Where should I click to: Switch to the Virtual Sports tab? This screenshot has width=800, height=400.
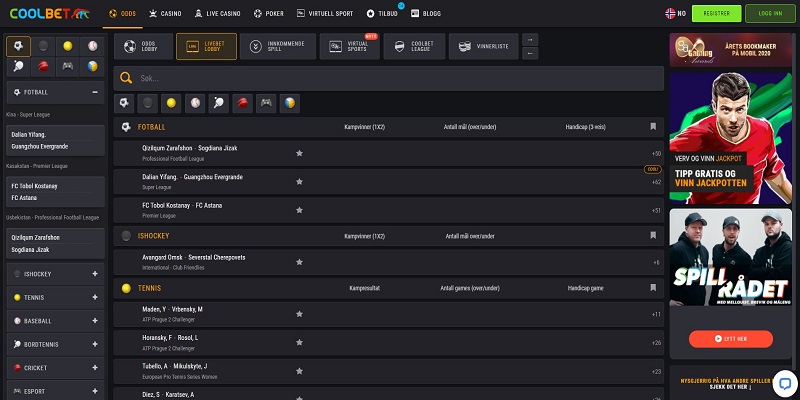click(350, 46)
